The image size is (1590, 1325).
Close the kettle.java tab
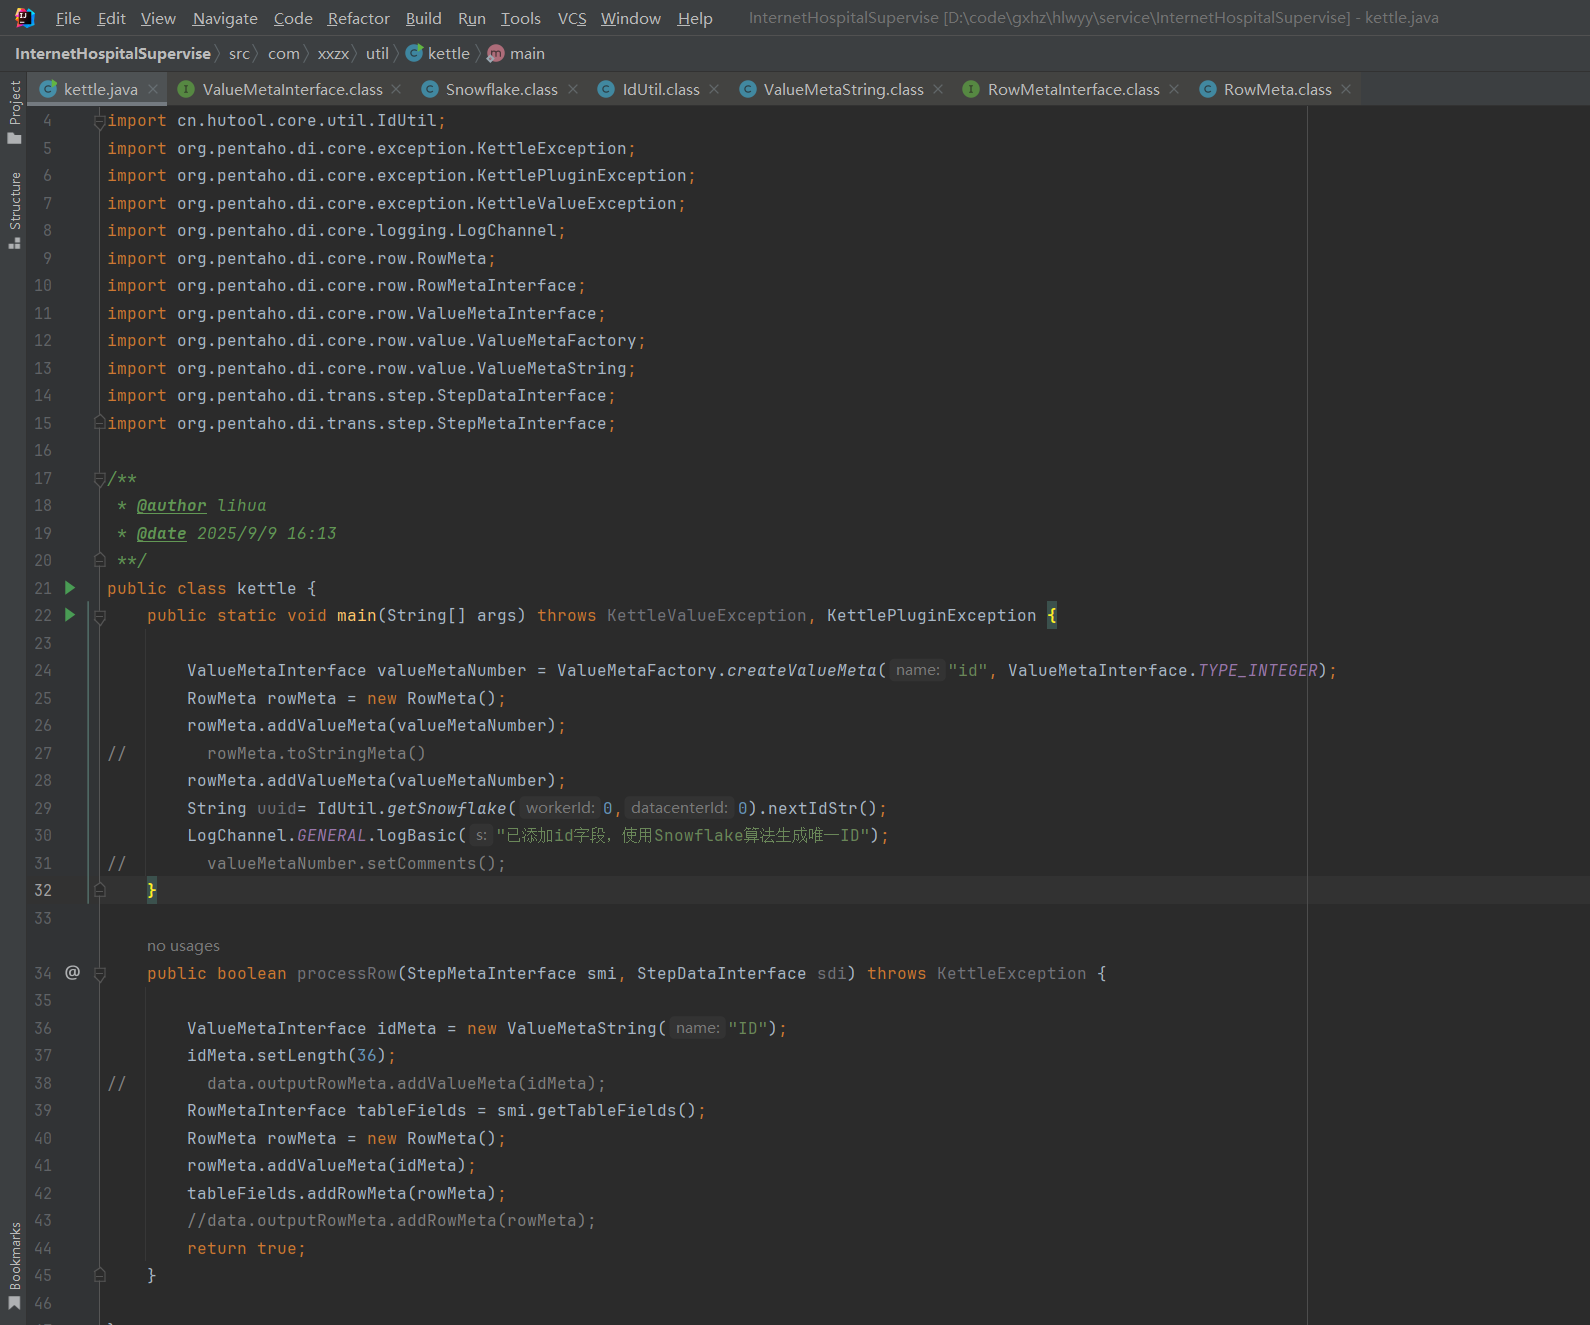pos(153,89)
